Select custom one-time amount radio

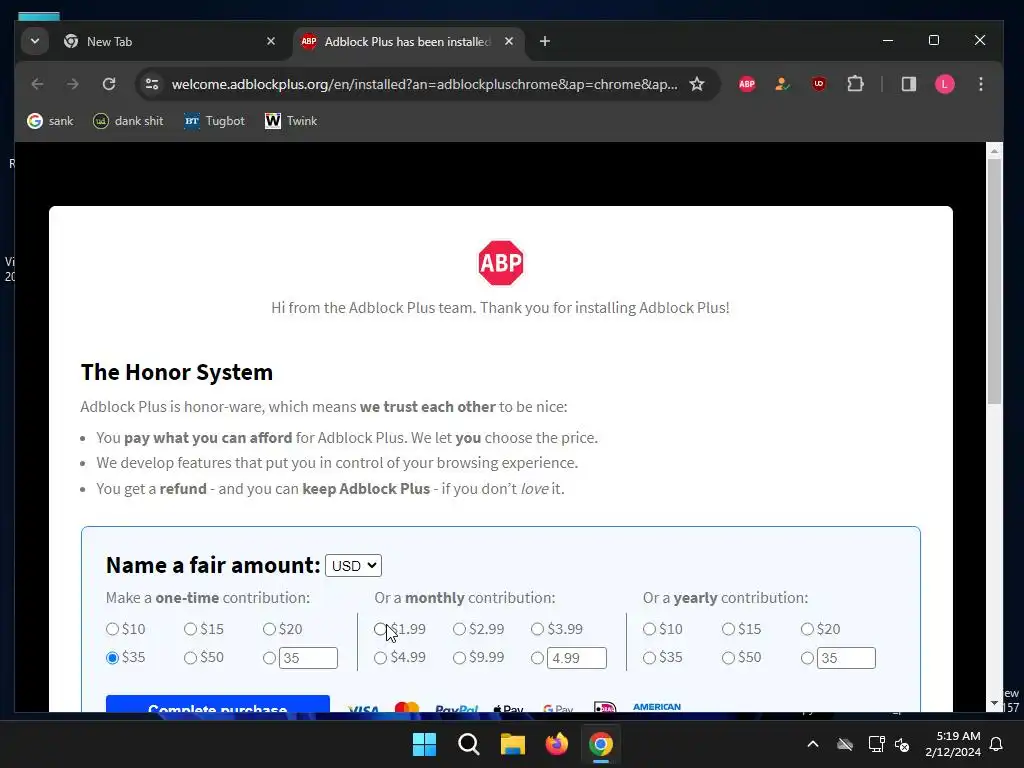point(269,658)
